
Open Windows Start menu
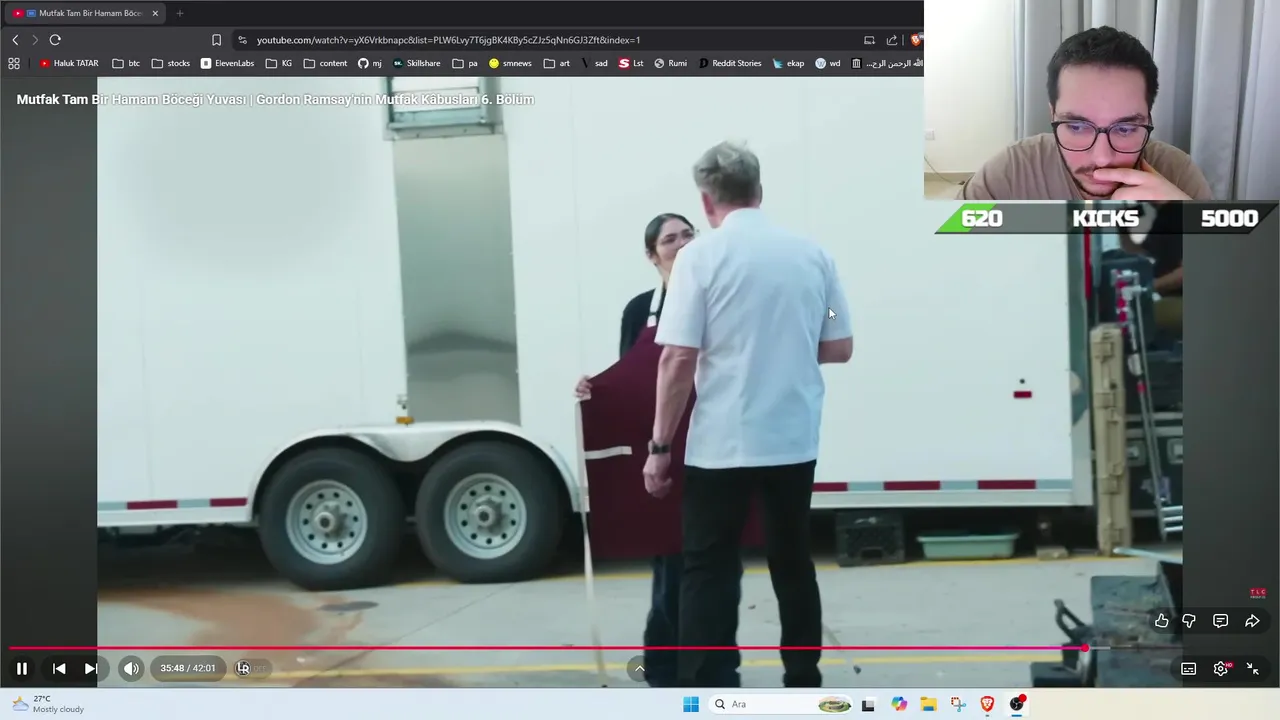coord(691,704)
